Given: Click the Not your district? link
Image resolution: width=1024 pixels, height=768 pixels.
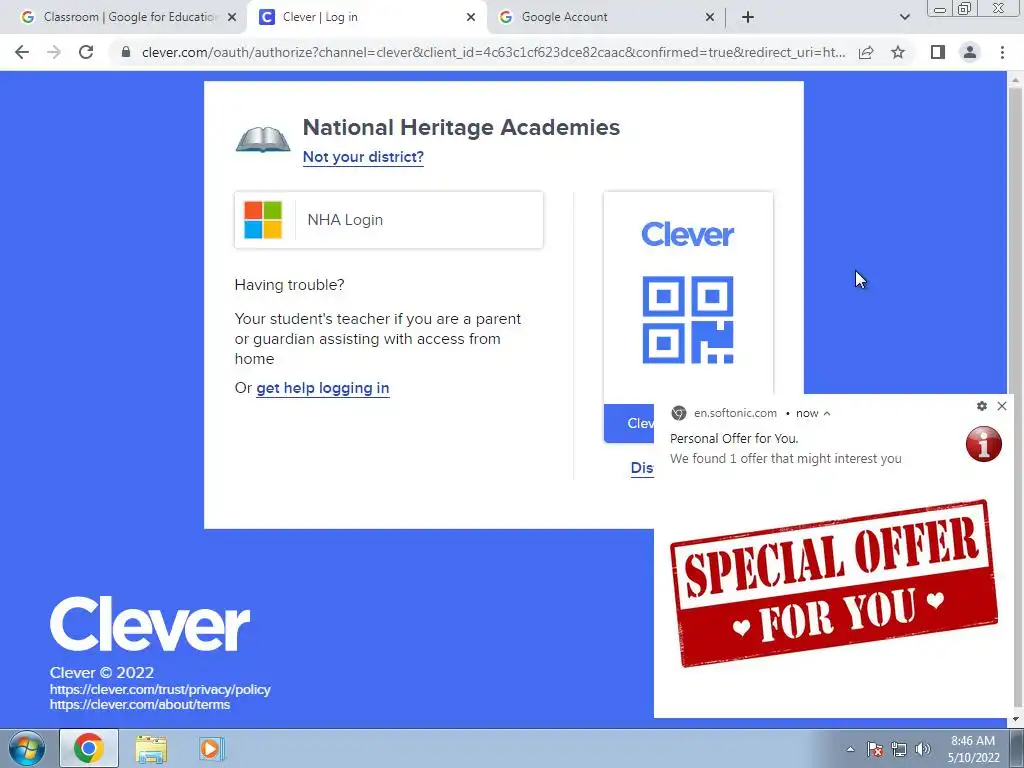Looking at the screenshot, I should (363, 157).
